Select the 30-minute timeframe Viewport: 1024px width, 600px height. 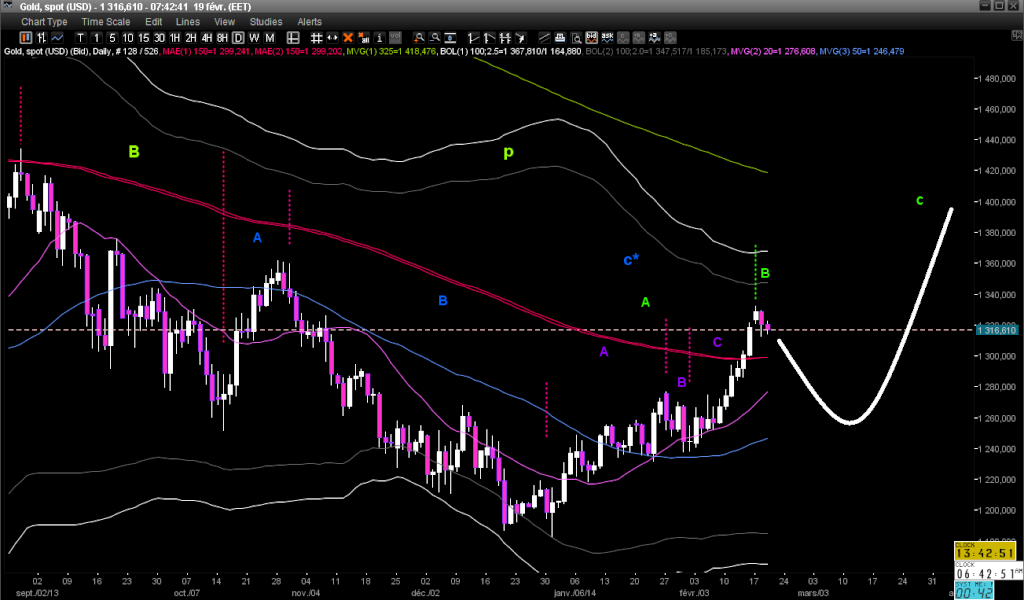(159, 38)
